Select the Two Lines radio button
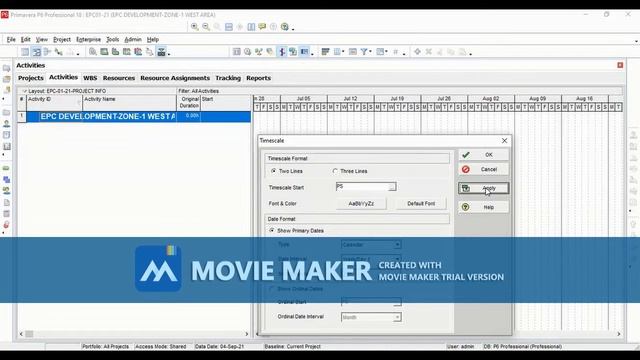The image size is (640, 360). 273,171
